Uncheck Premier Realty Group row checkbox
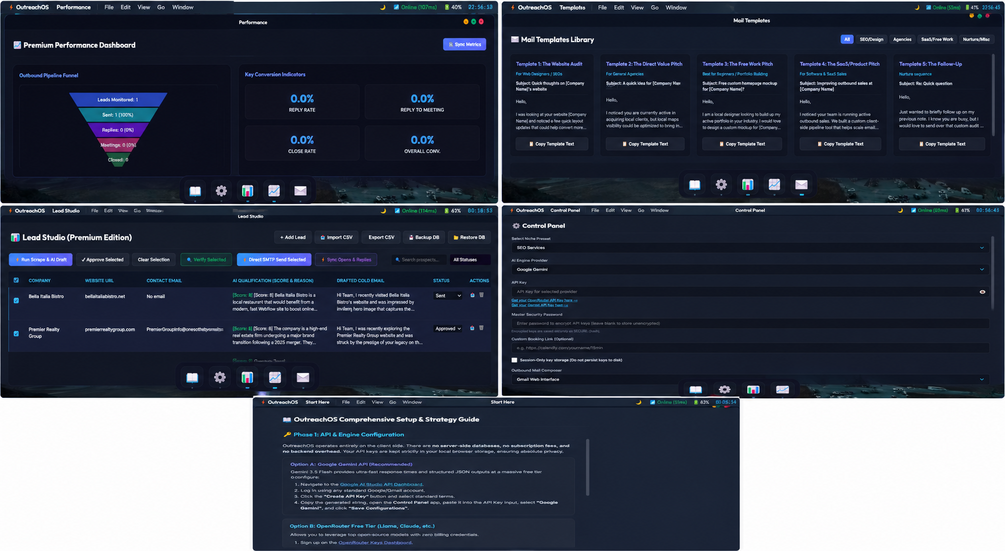This screenshot has height=551, width=1005. coord(17,333)
